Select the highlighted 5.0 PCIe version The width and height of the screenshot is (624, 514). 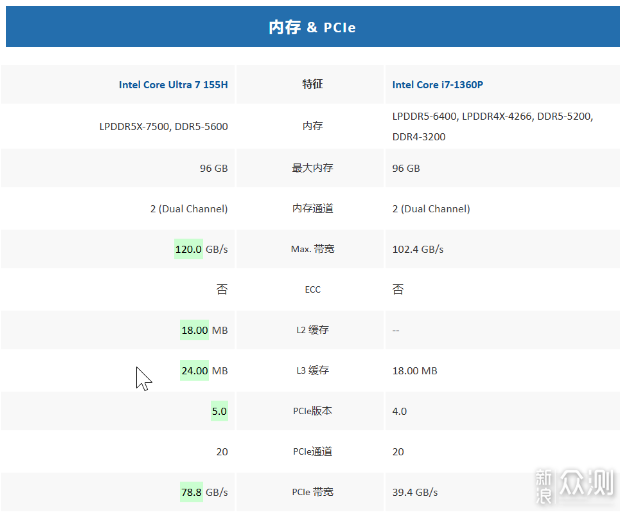pos(219,411)
